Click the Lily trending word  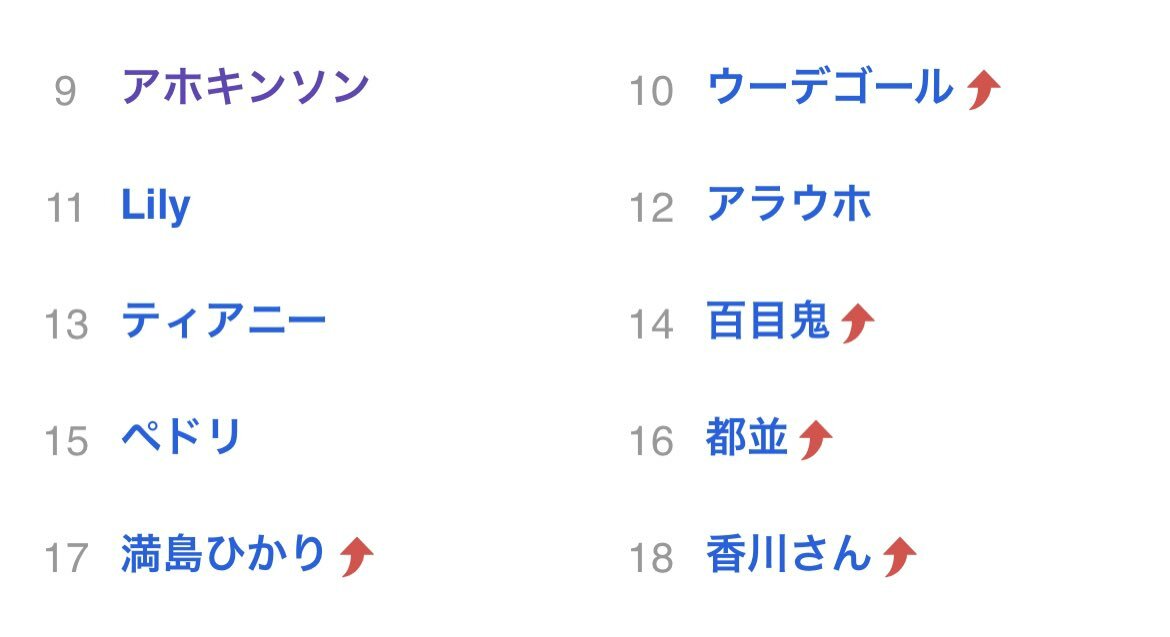156,205
